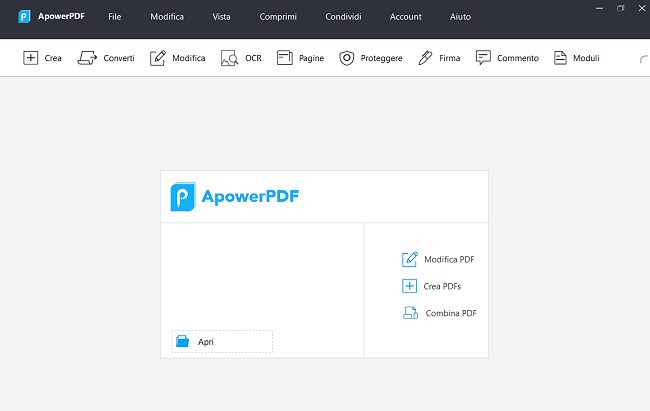Open the Modifica pencil tool in toolbar
Screen dimensions: 650x411
click(x=158, y=58)
